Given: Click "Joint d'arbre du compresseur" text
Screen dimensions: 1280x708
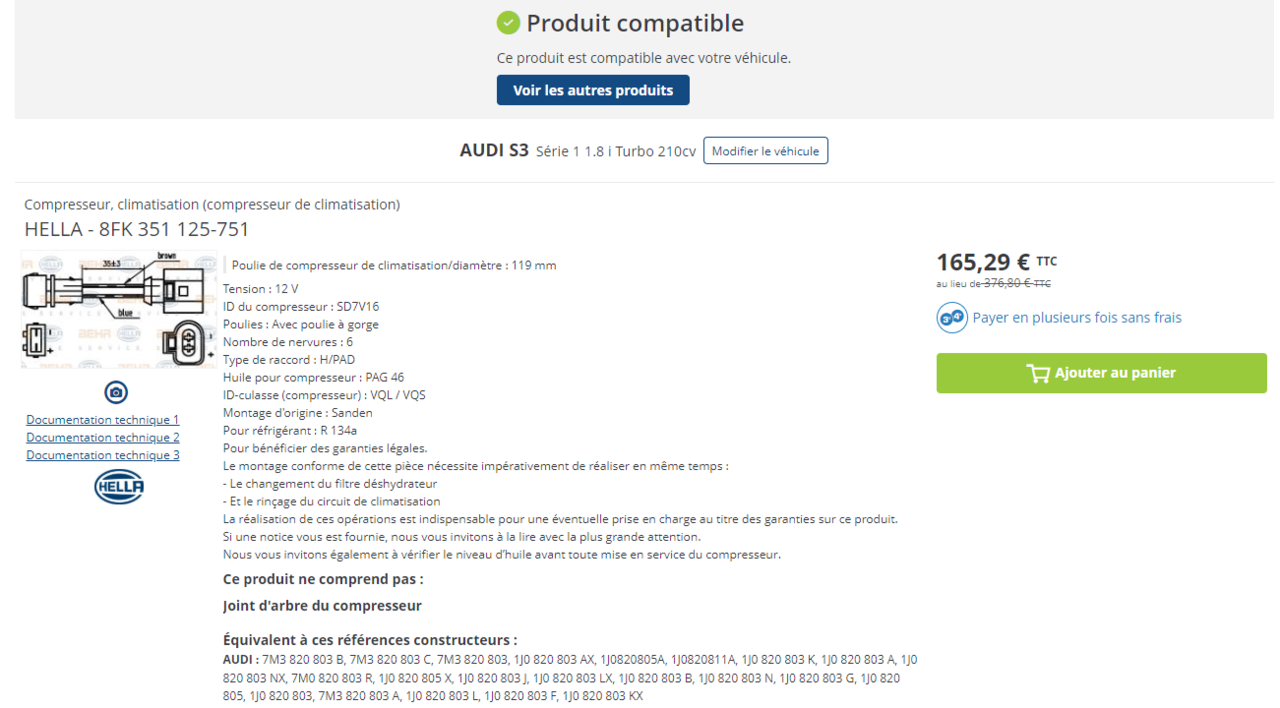Looking at the screenshot, I should tap(322, 606).
